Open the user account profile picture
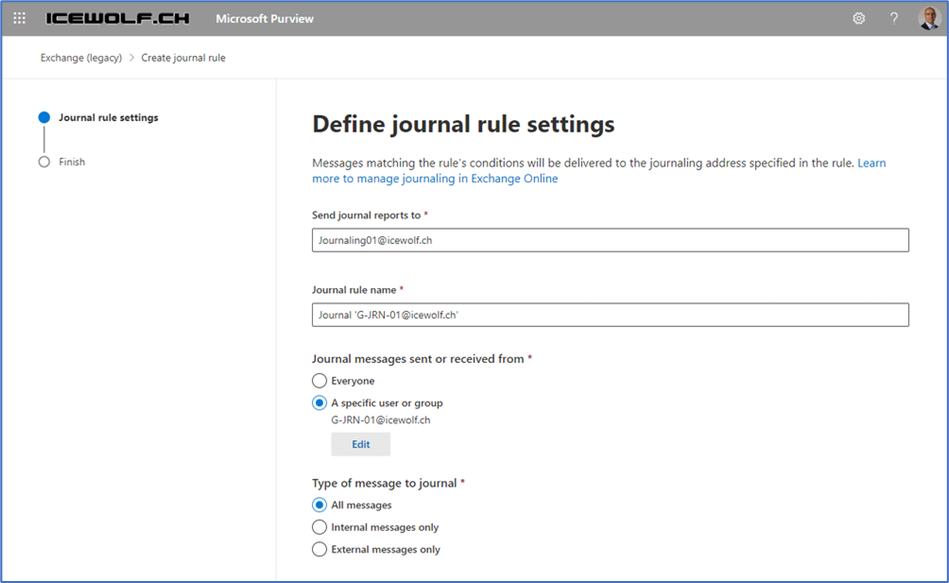This screenshot has width=949, height=583. [928, 18]
